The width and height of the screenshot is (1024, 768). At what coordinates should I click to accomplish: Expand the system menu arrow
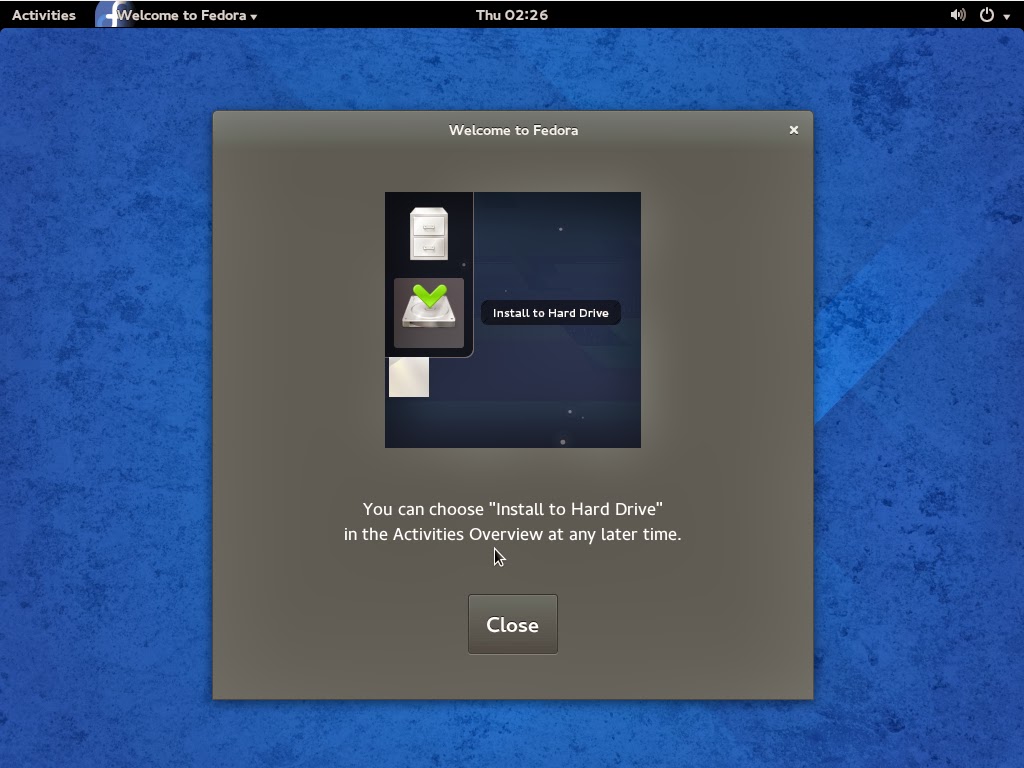pos(1006,16)
